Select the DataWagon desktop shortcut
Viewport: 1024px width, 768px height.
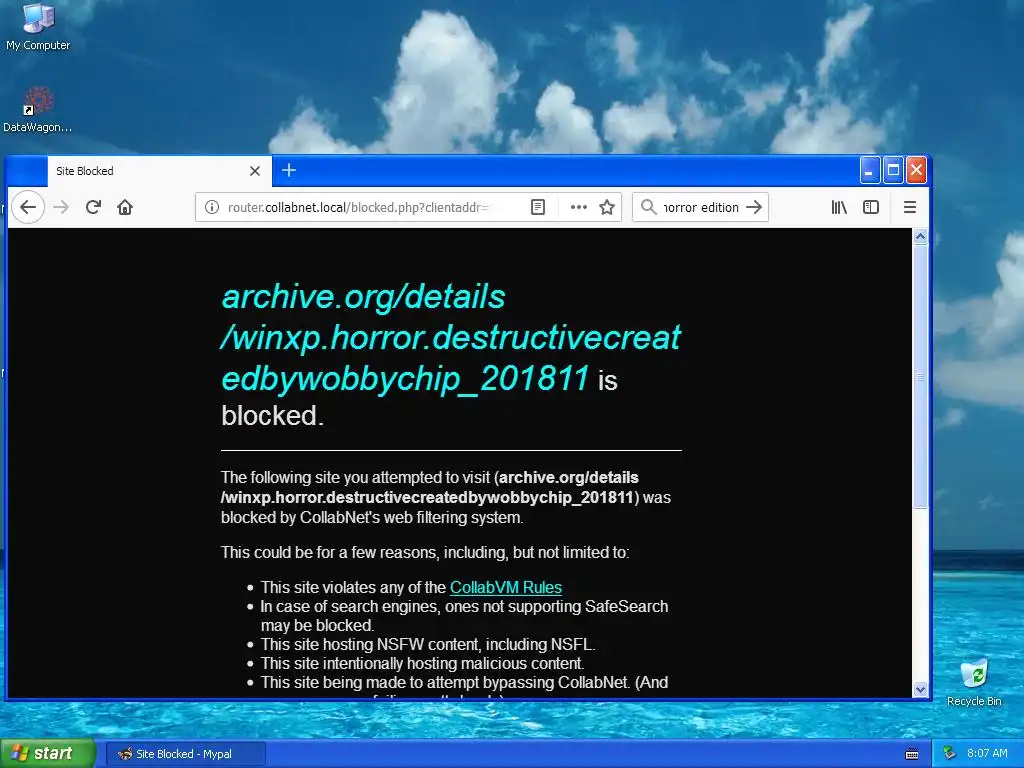point(37,110)
